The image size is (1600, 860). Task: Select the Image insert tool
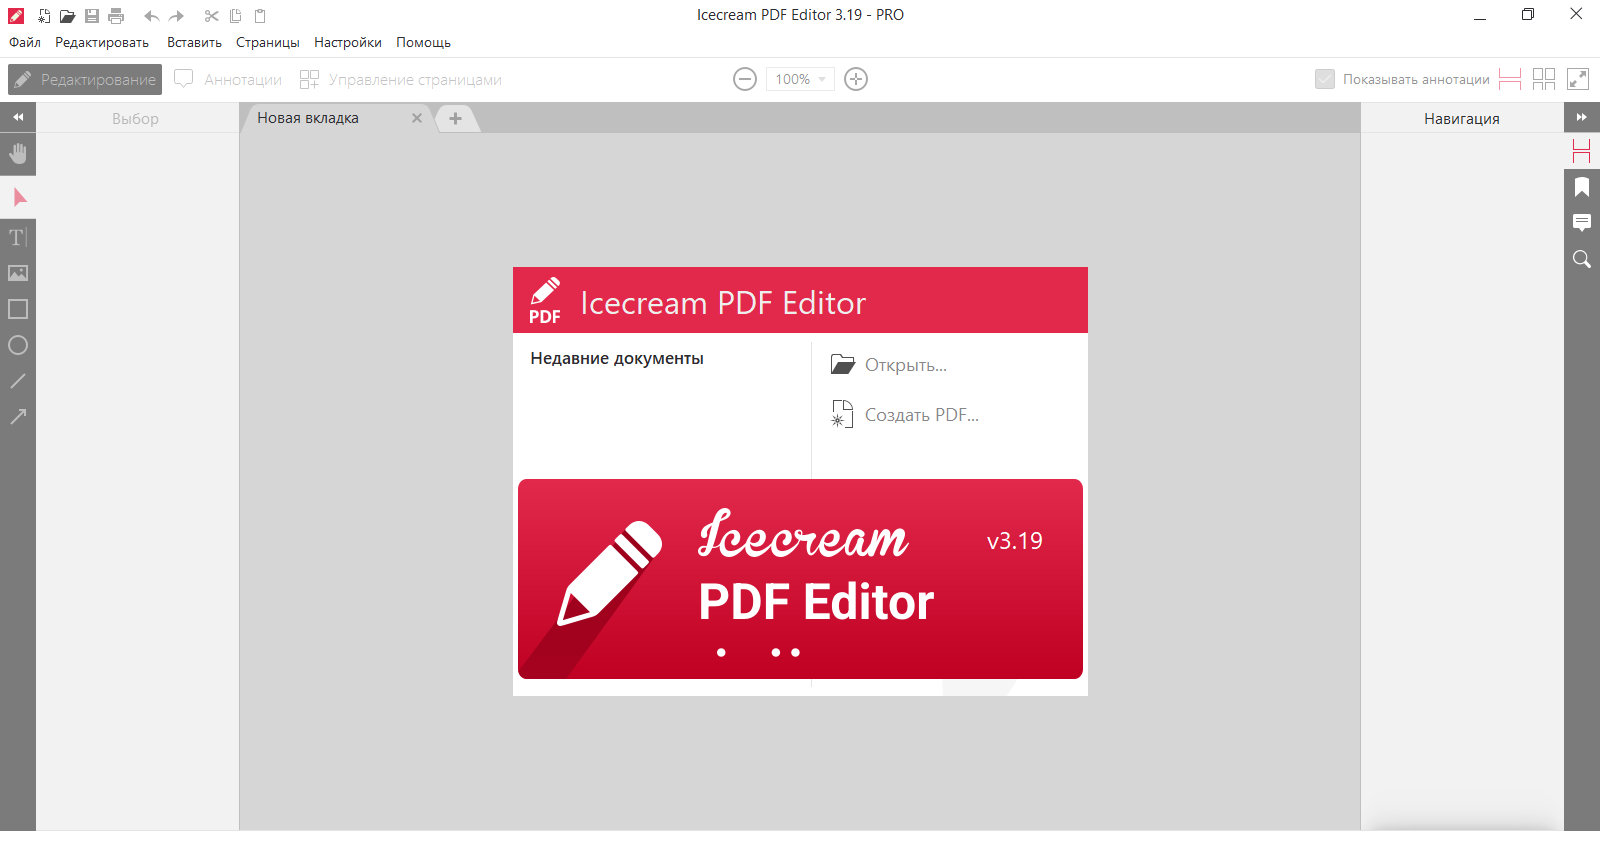click(18, 273)
